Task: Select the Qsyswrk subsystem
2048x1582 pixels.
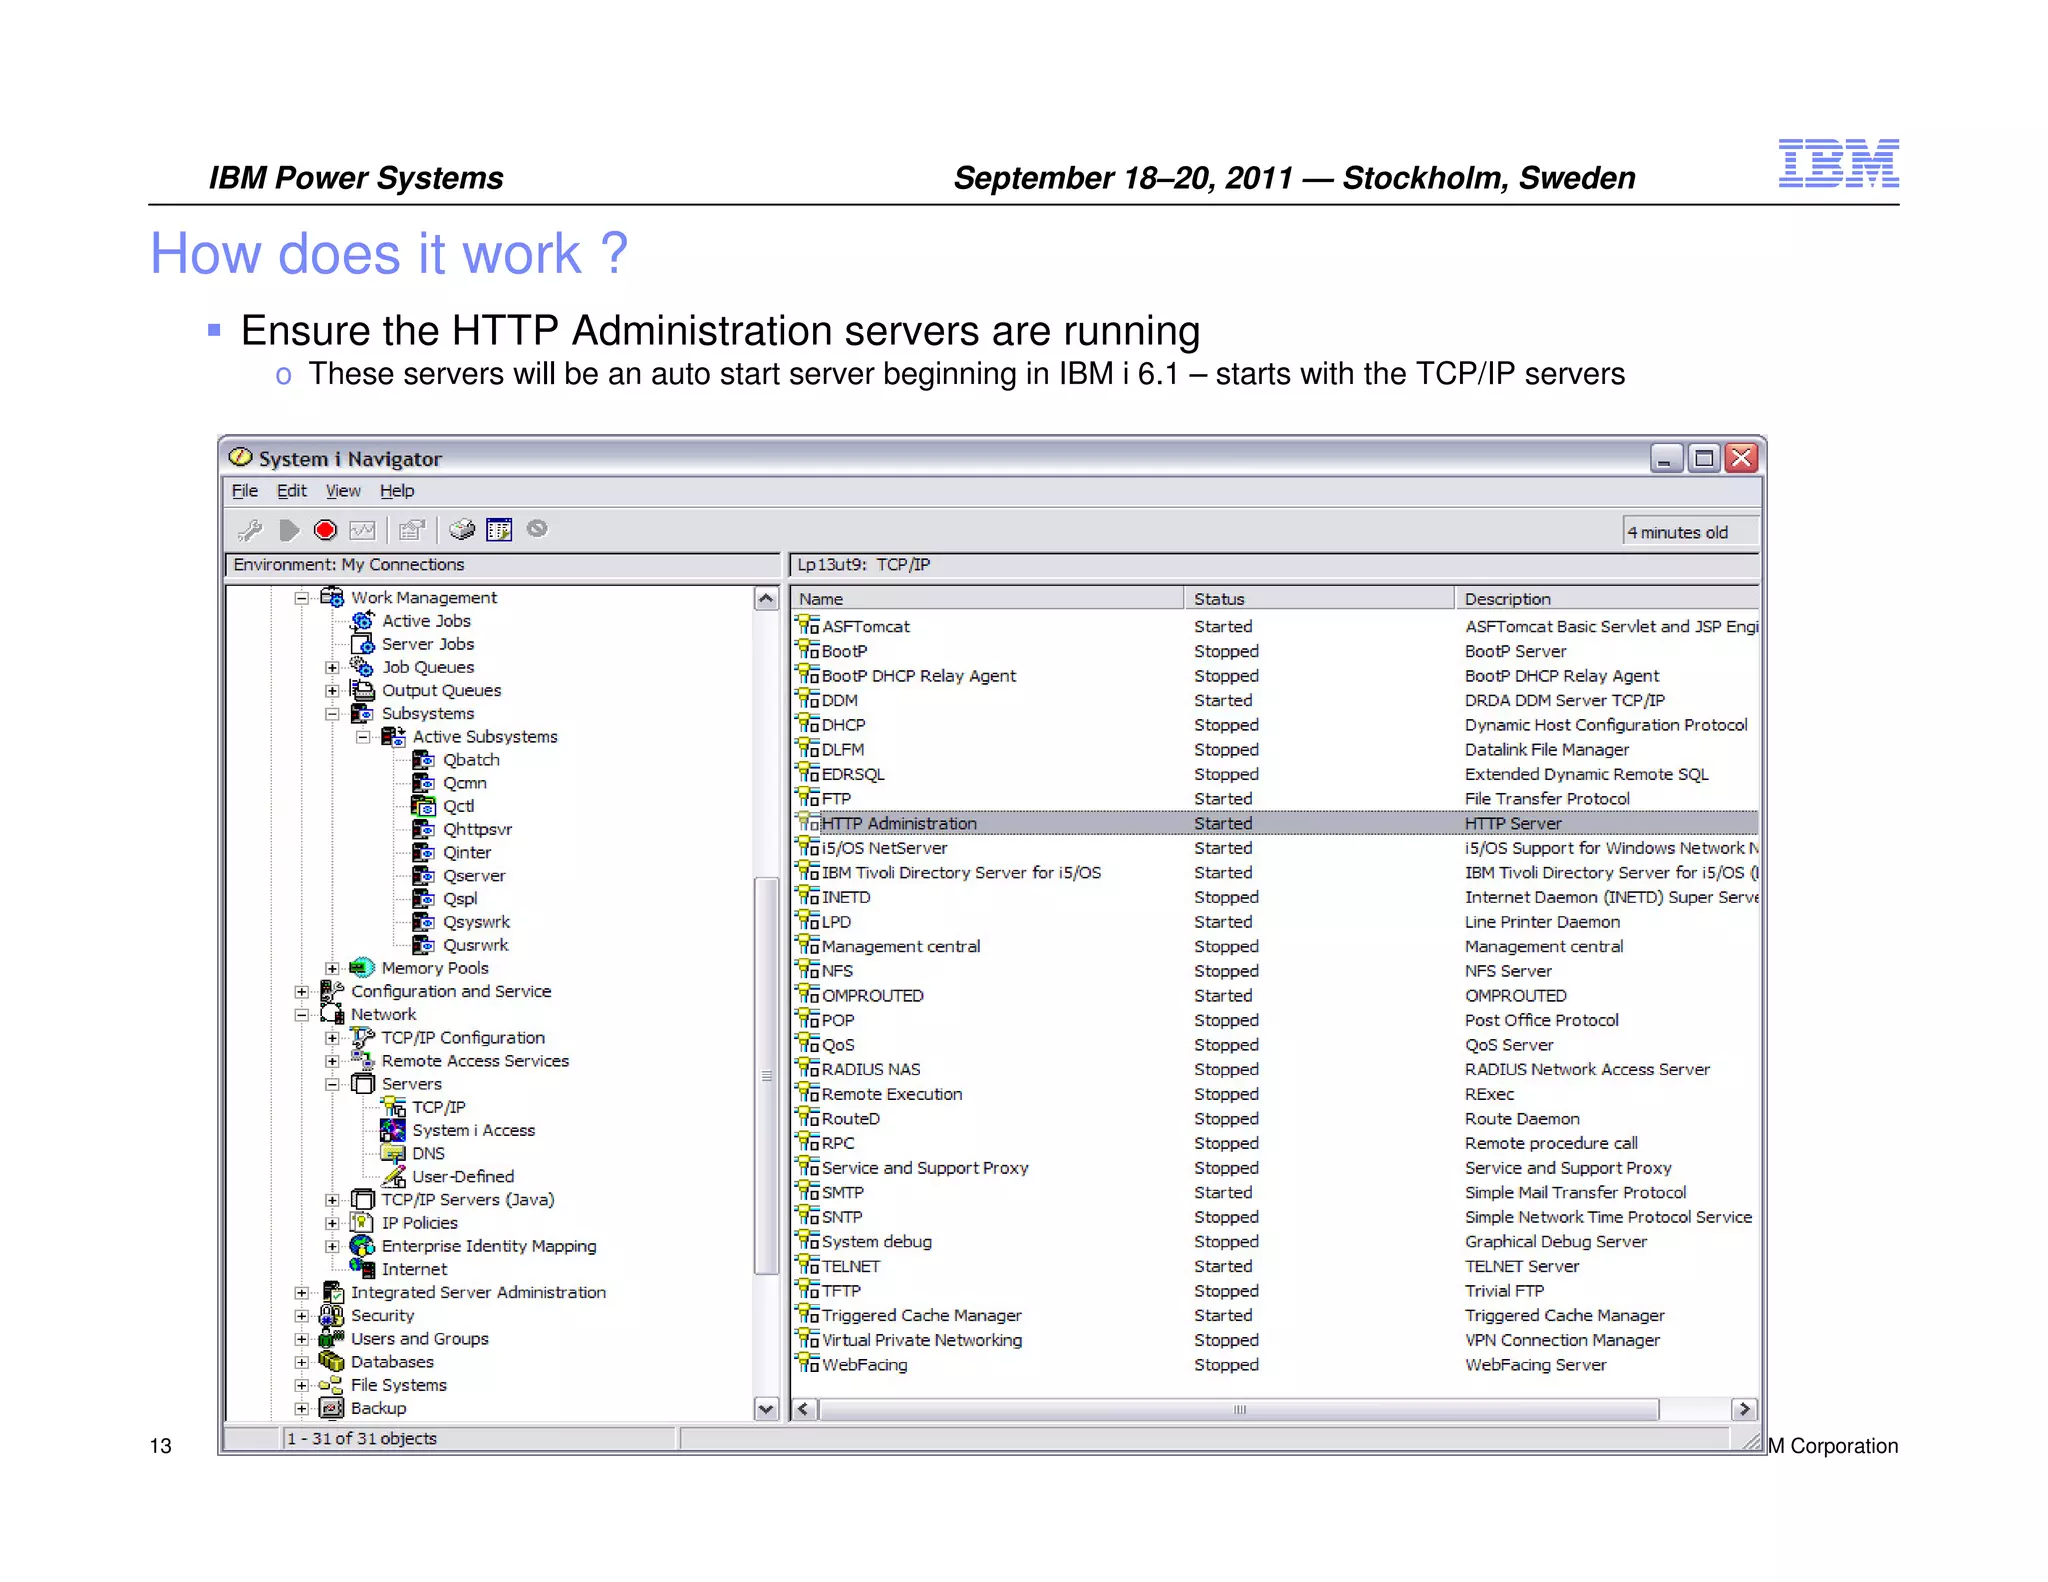Action: 476,922
